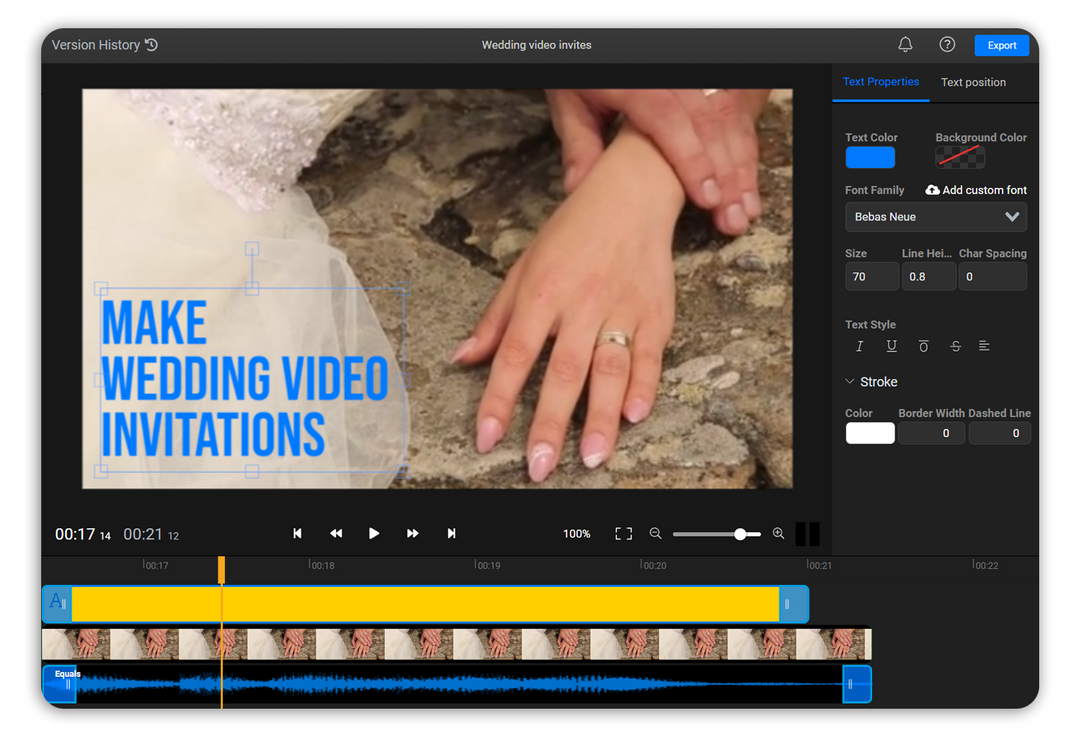Toggle fullscreen preview mode
This screenshot has height=737, width=1080.
point(622,533)
